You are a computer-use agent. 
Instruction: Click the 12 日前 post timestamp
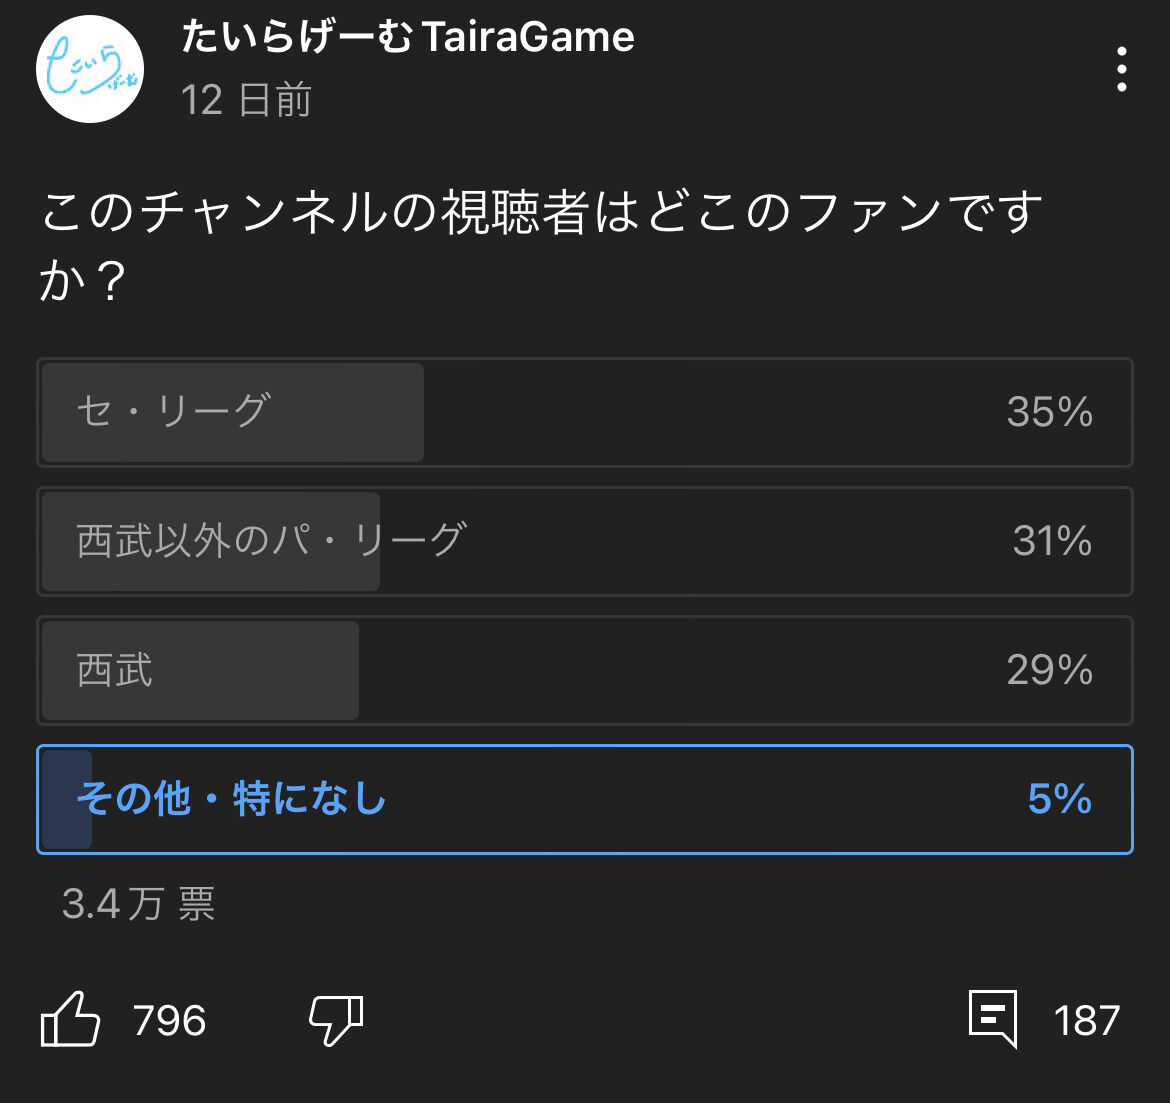pos(246,100)
